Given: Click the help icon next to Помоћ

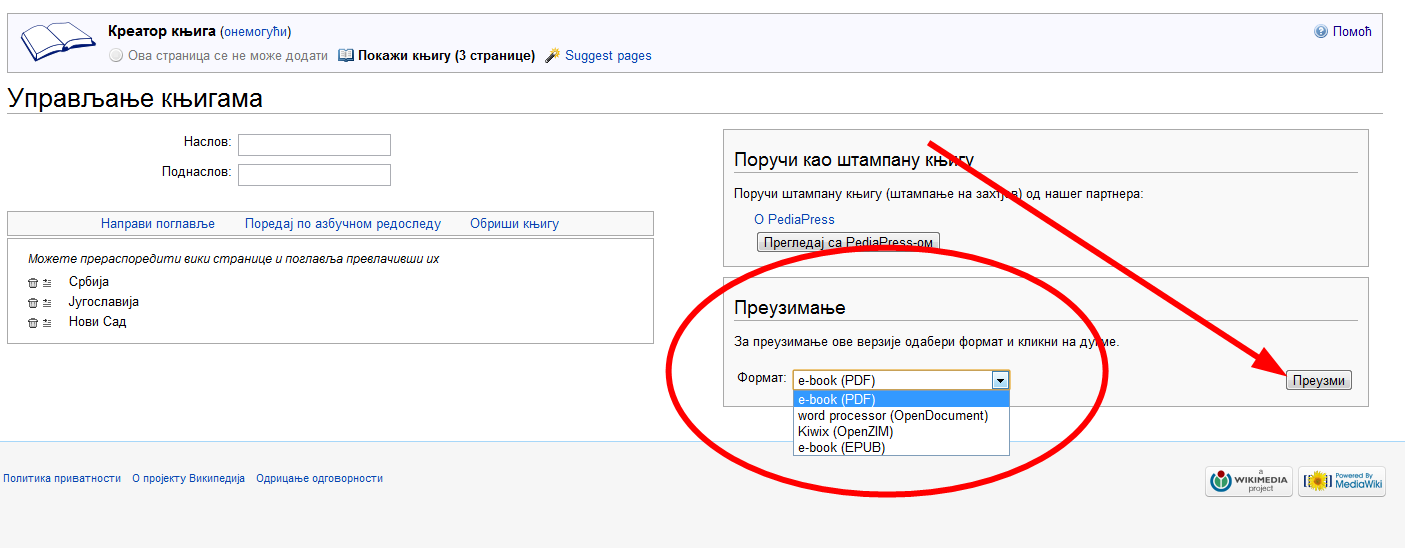Looking at the screenshot, I should [x=1321, y=32].
